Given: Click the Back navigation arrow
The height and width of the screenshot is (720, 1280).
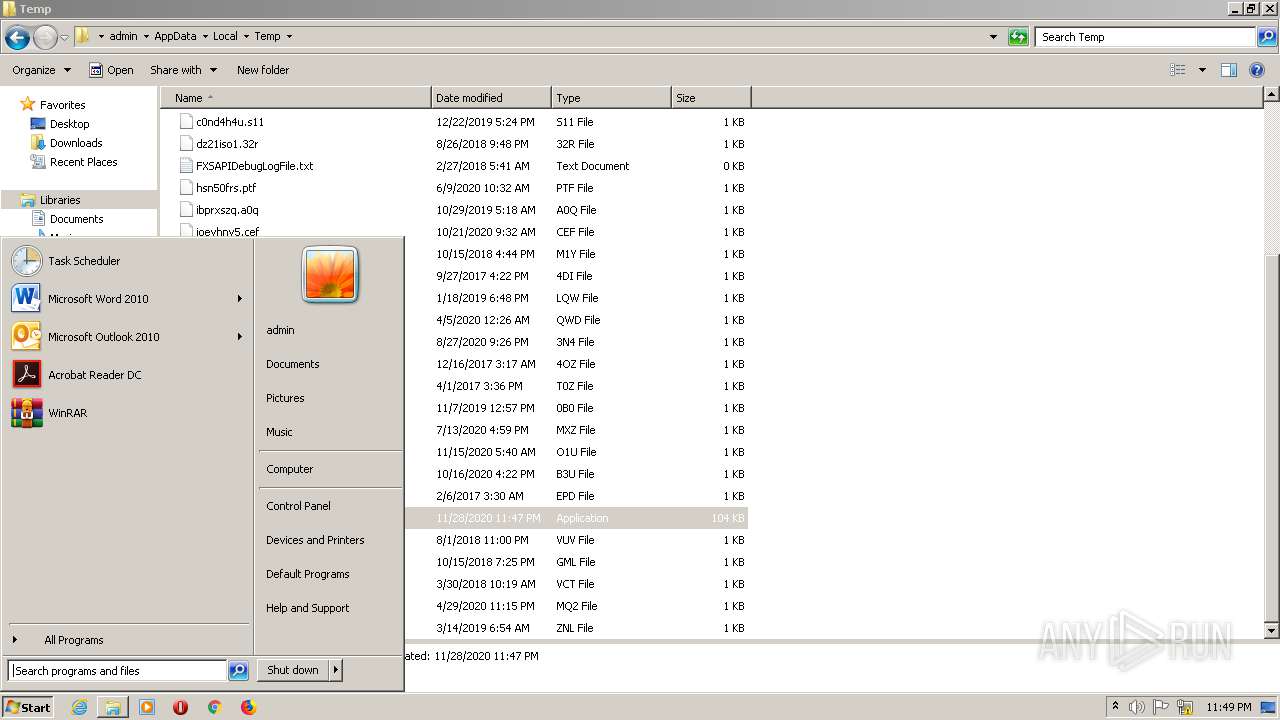Looking at the screenshot, I should point(17,37).
